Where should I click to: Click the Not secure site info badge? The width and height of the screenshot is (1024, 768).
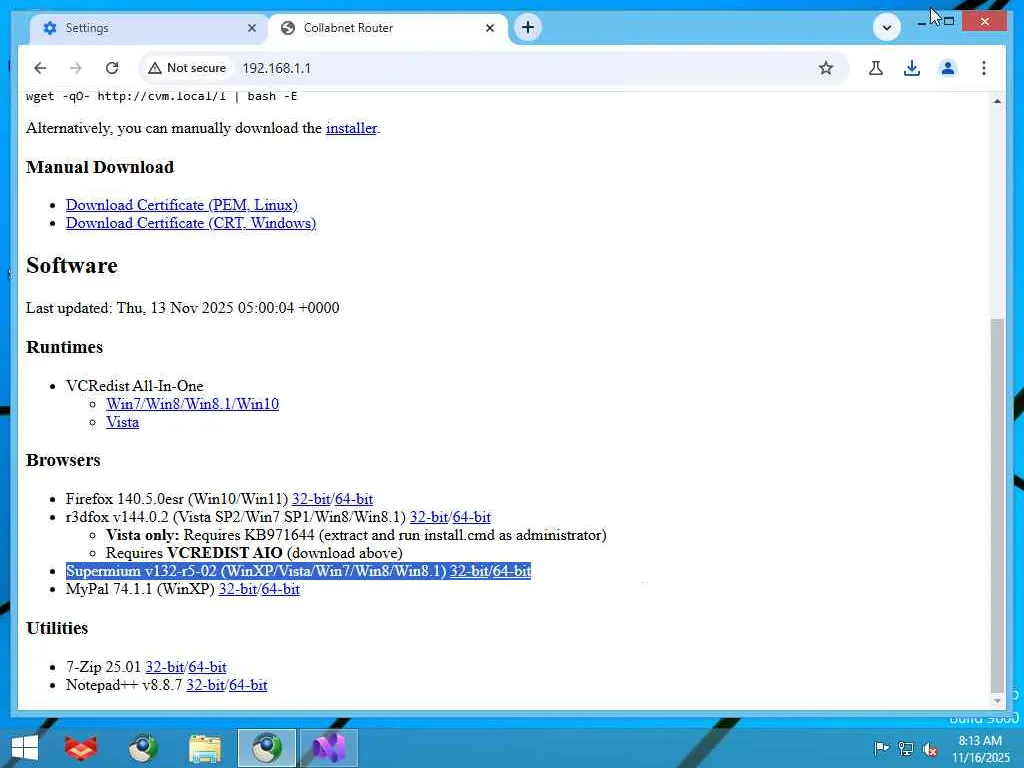[x=187, y=68]
